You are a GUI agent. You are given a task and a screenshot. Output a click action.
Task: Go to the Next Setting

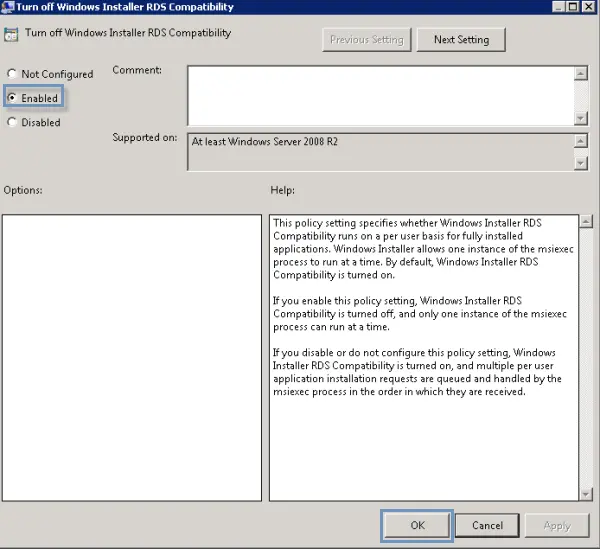pos(461,39)
